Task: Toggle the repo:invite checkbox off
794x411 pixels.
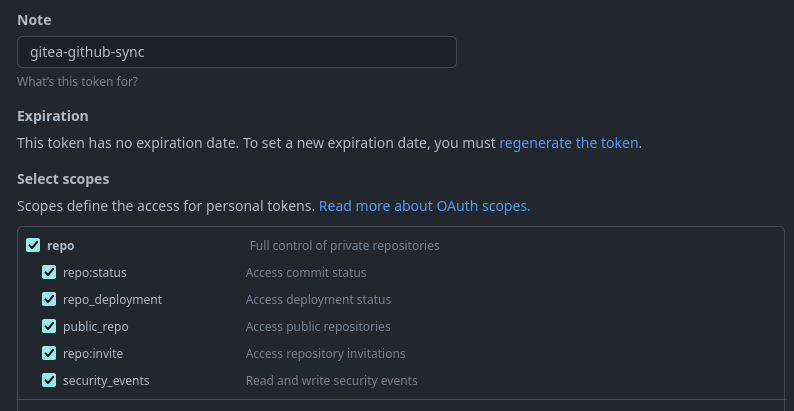Action: point(49,353)
